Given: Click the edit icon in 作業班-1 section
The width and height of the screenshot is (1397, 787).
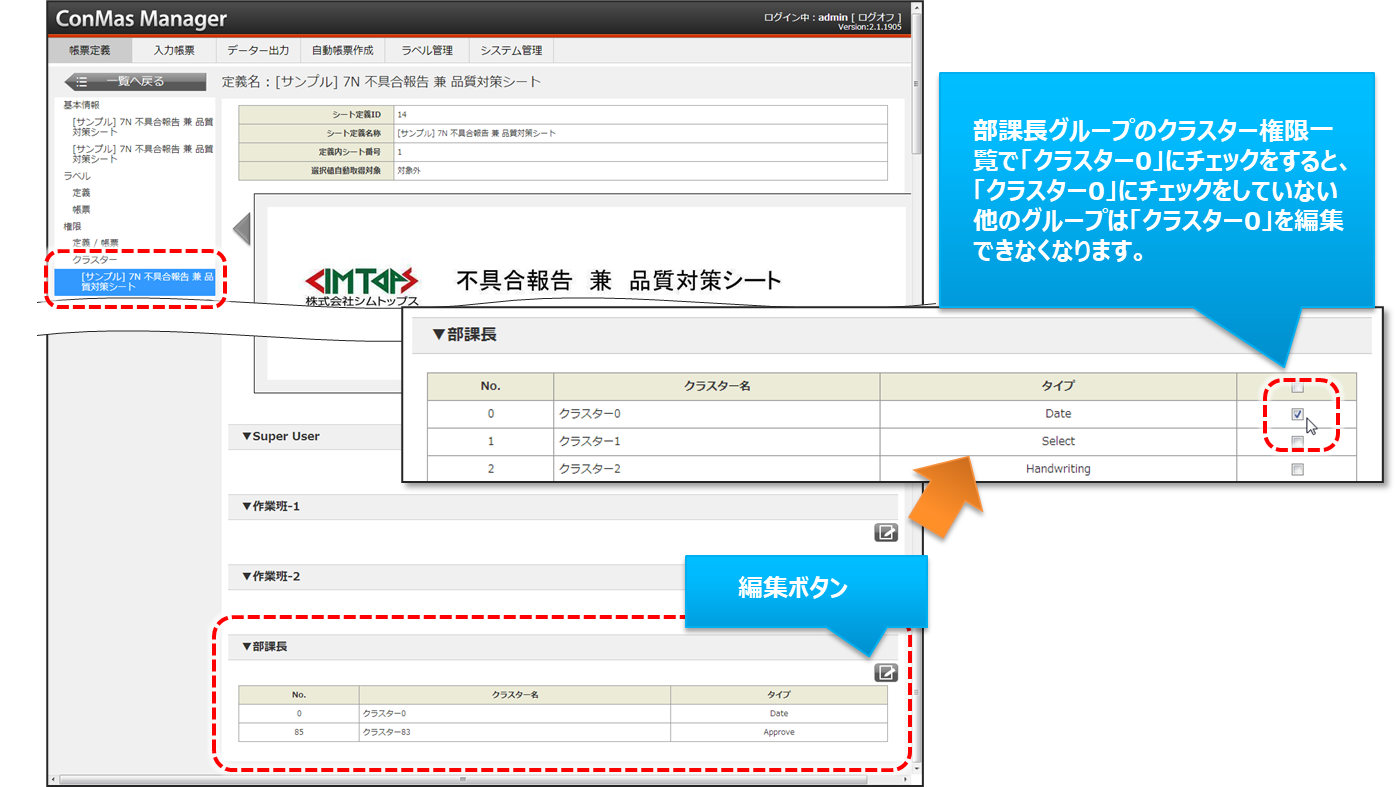Looking at the screenshot, I should (885, 533).
